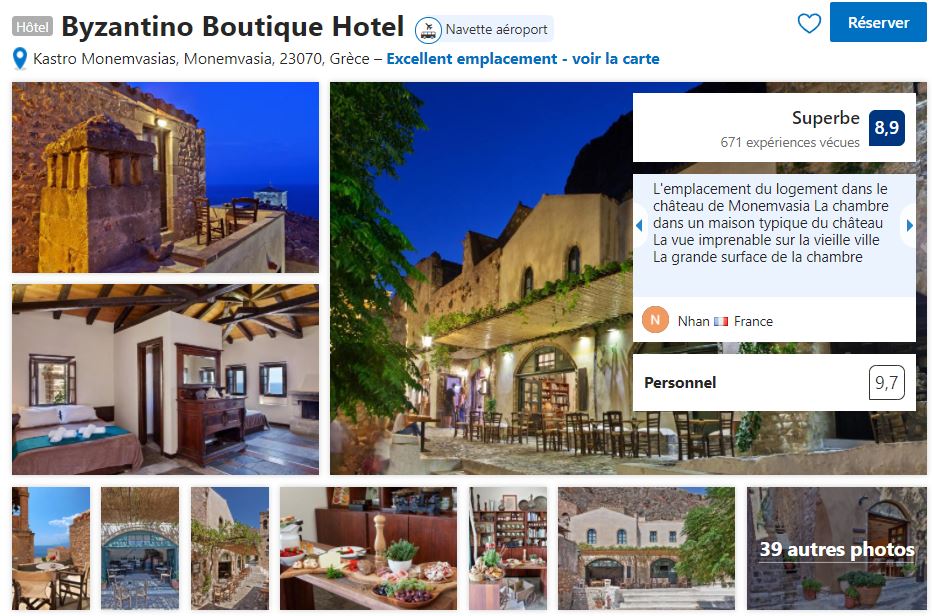The height and width of the screenshot is (616, 932).
Task: Click reviewer Nhan's orange avatar
Action: (x=655, y=320)
